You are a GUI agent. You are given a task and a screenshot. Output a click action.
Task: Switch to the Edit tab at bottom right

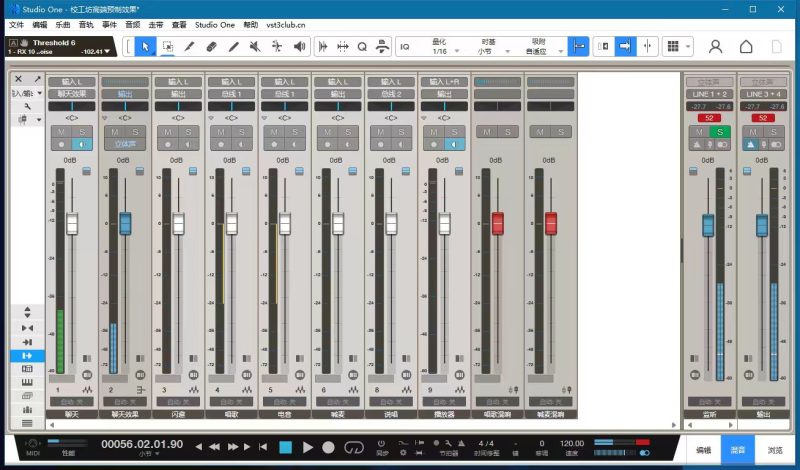click(703, 450)
